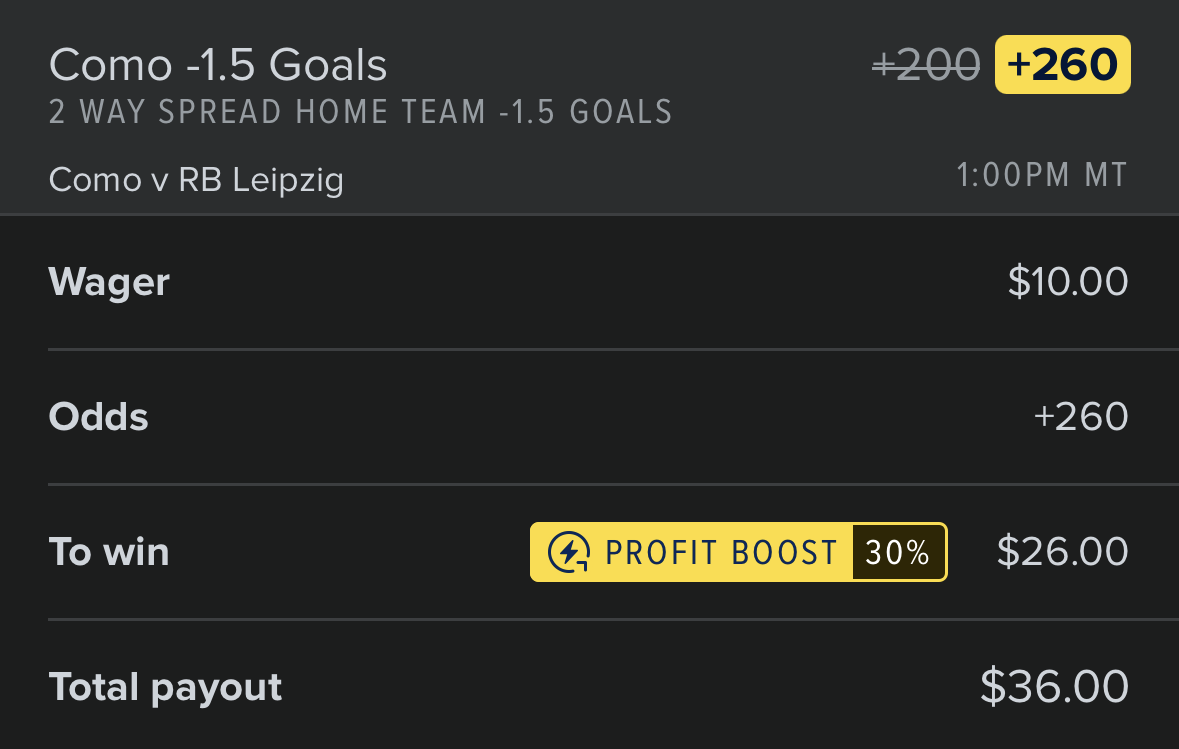Screen dimensions: 1179x749
Task: Click the 30% boost percentage badge
Action: [x=898, y=553]
